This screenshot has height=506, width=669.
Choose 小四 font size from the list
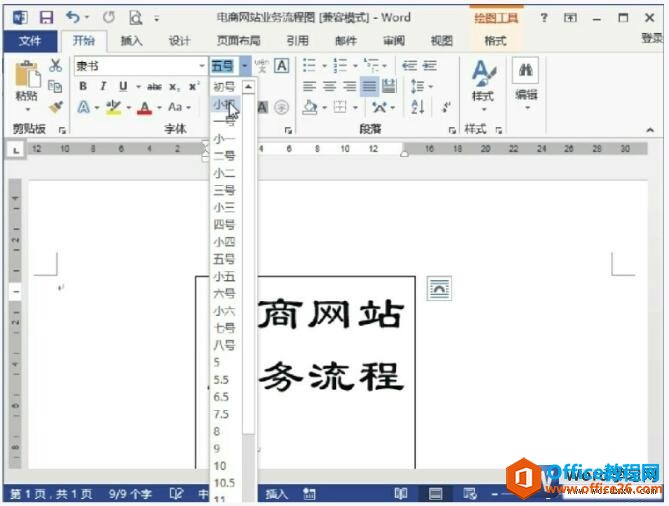click(x=224, y=241)
